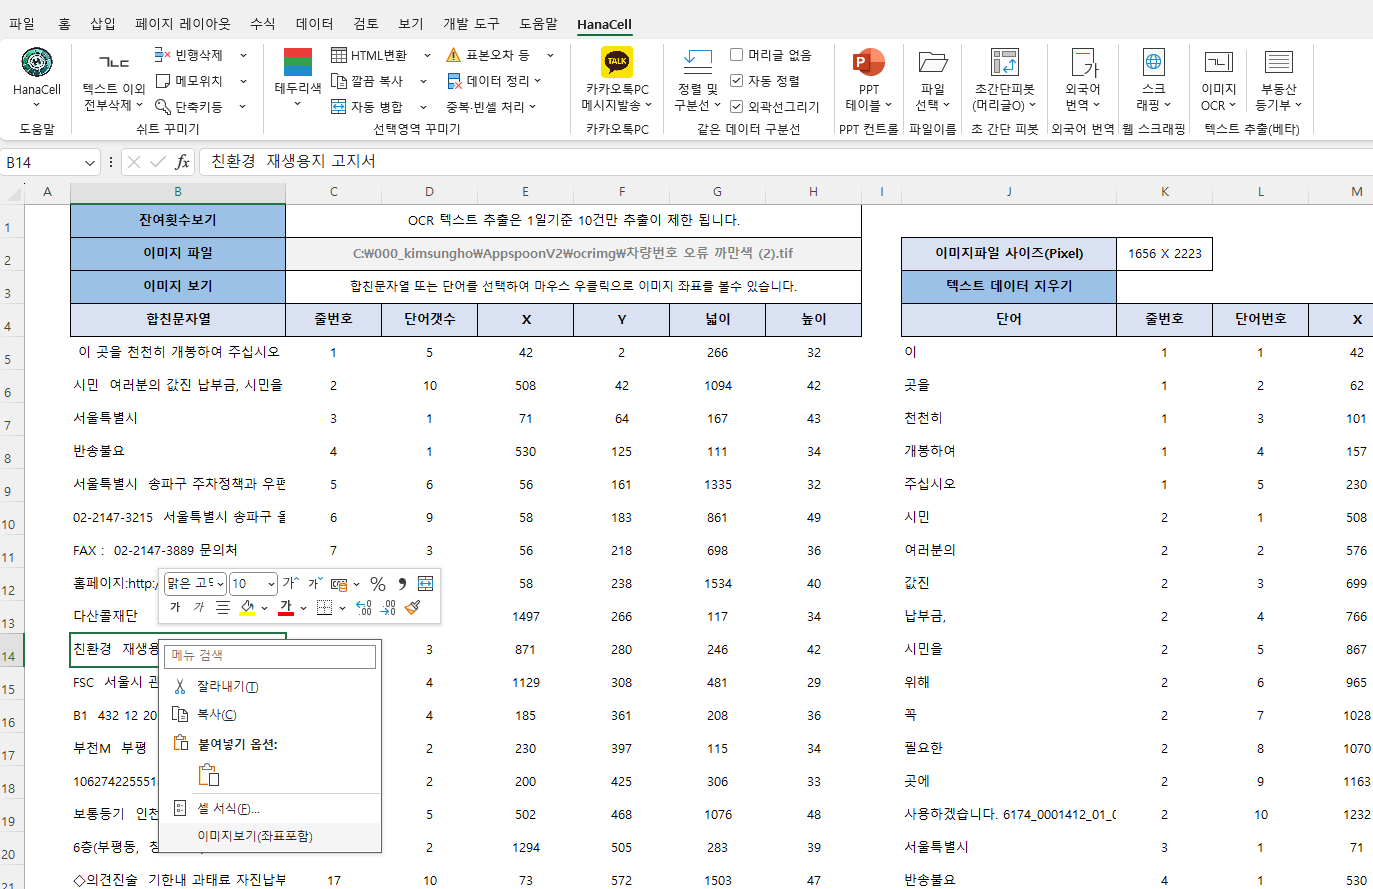The width and height of the screenshot is (1373, 889).
Task: Click the 외국어 번역 icon
Action: click(1083, 62)
